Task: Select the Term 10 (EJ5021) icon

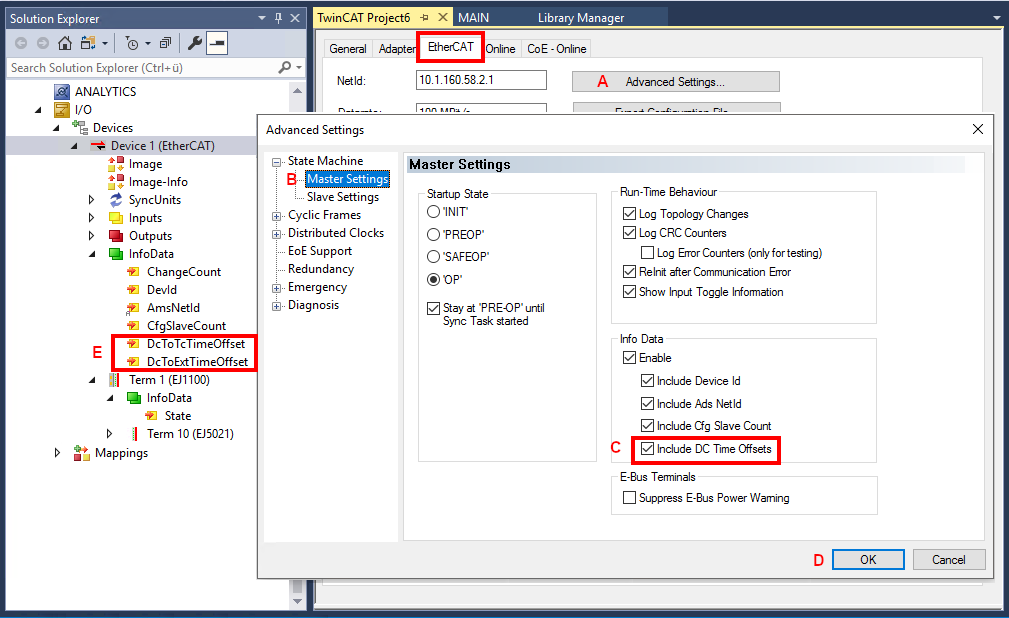Action: pos(134,434)
